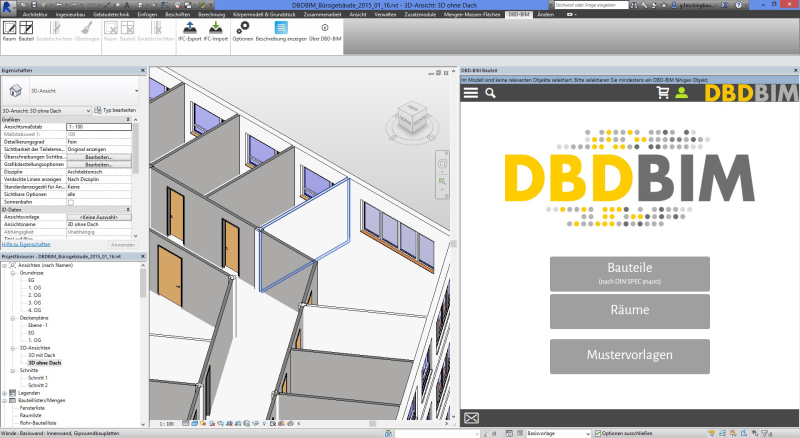800x438 pixels.
Task: Open the DBD-BIM hamburger menu
Action: tap(470, 93)
